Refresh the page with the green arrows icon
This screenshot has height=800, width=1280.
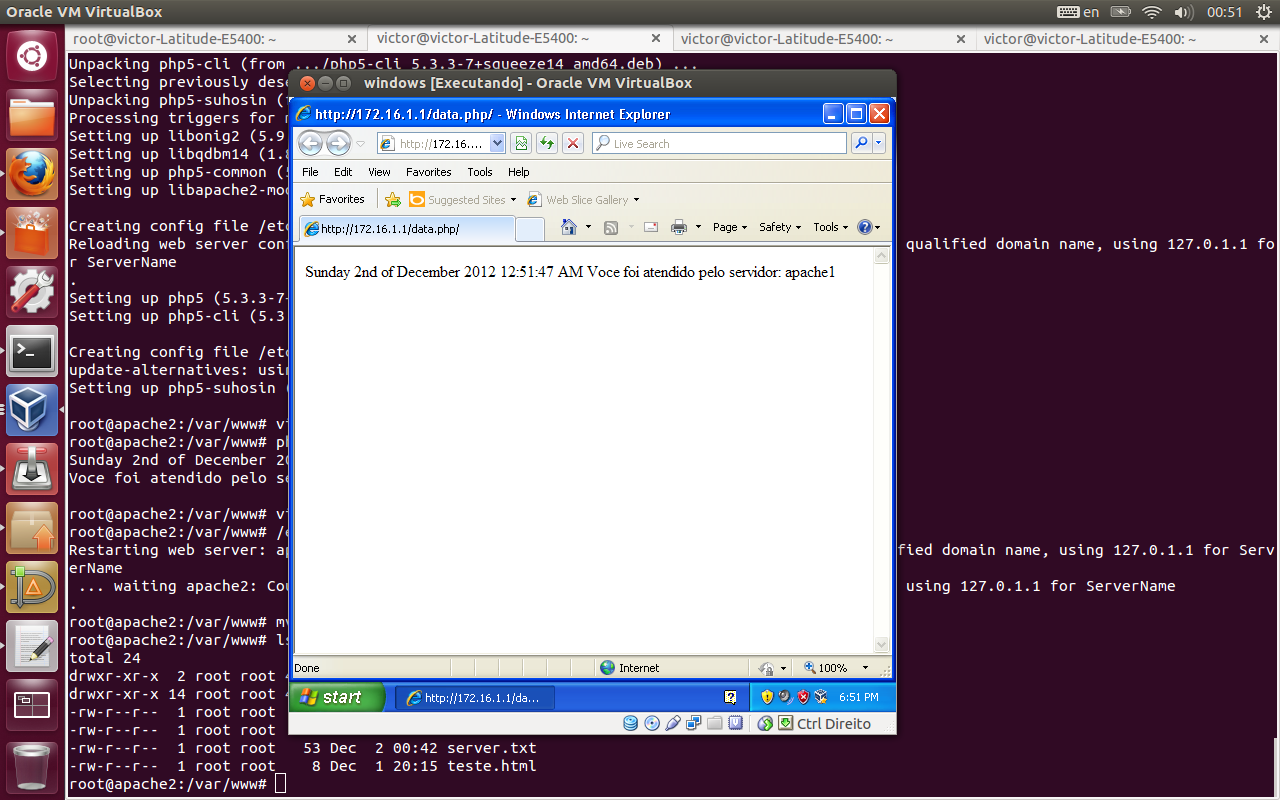point(546,144)
